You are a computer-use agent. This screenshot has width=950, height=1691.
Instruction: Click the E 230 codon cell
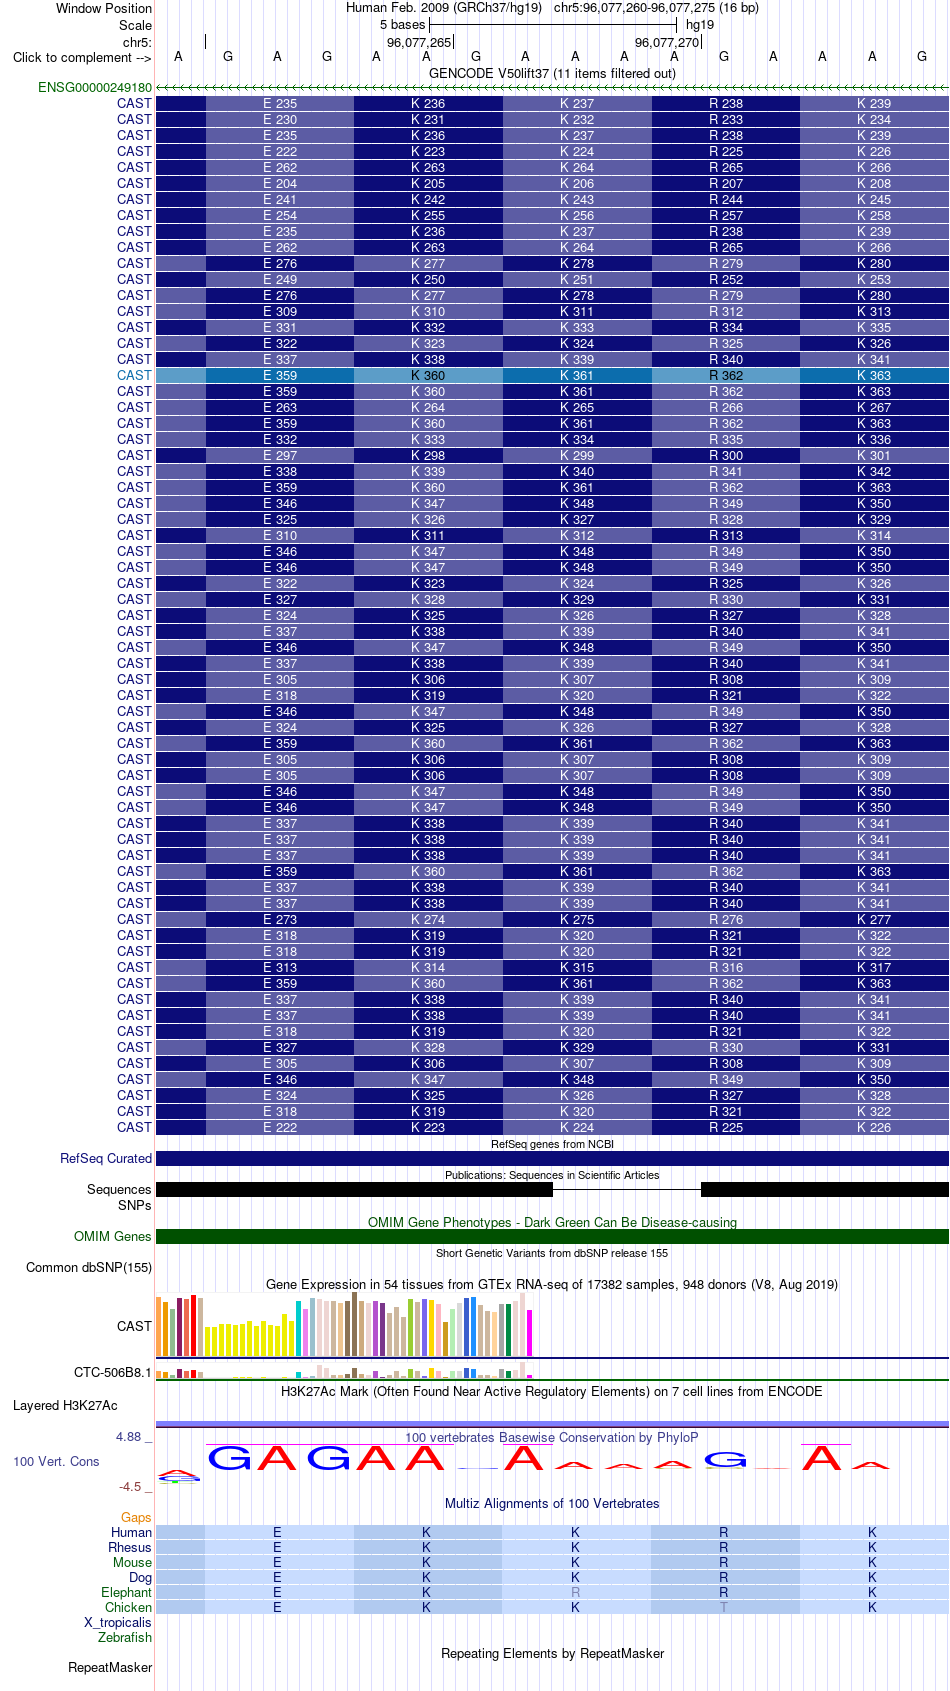280,120
